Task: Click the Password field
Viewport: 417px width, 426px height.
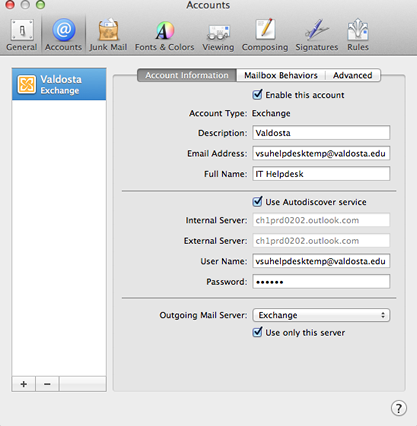Action: (321, 282)
